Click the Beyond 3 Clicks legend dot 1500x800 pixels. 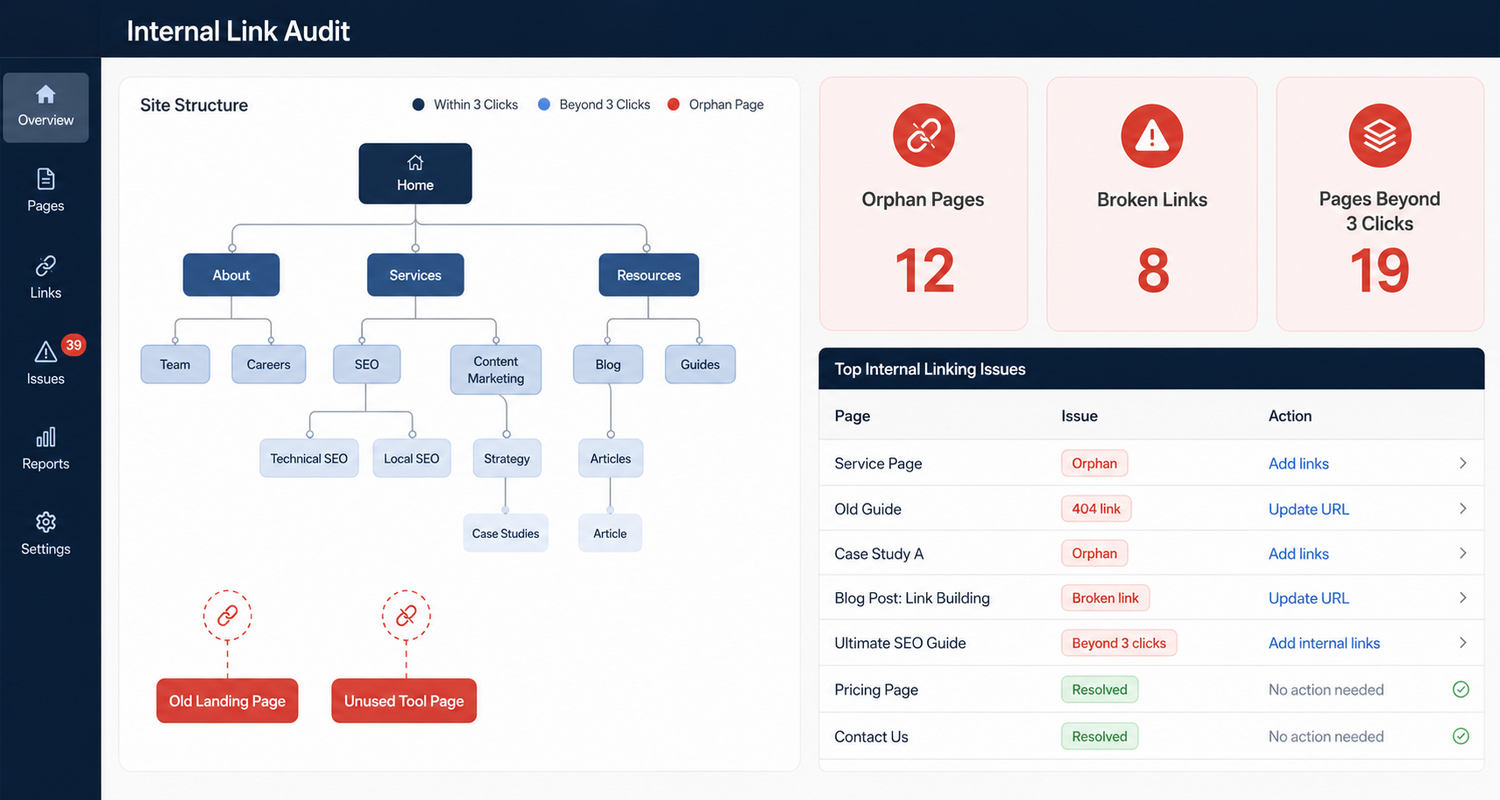point(544,104)
